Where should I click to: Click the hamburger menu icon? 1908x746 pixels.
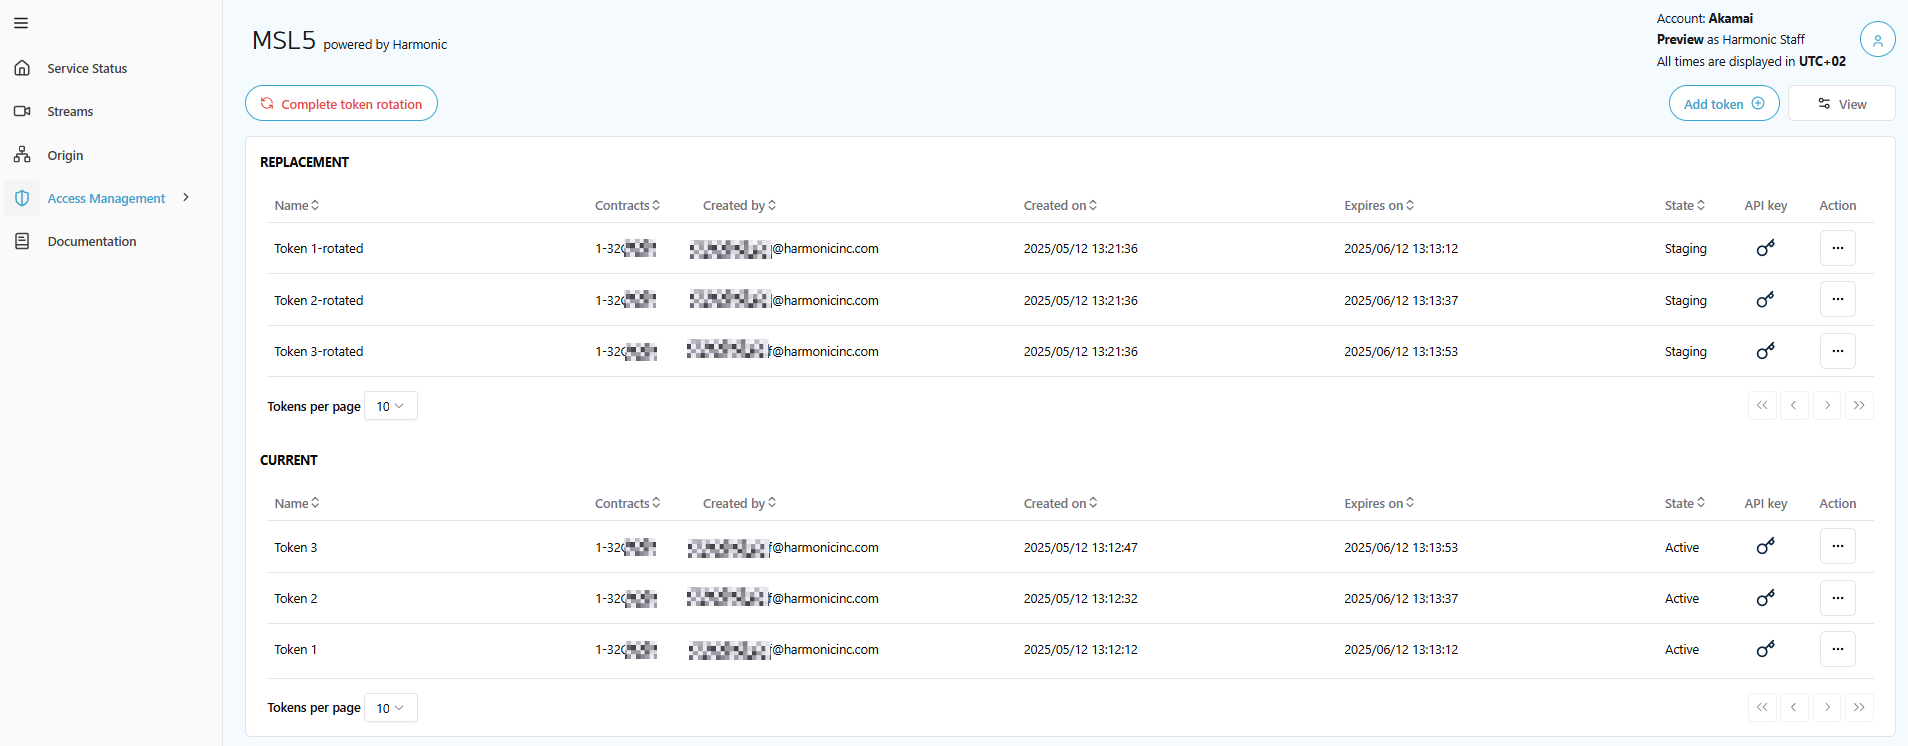point(21,23)
